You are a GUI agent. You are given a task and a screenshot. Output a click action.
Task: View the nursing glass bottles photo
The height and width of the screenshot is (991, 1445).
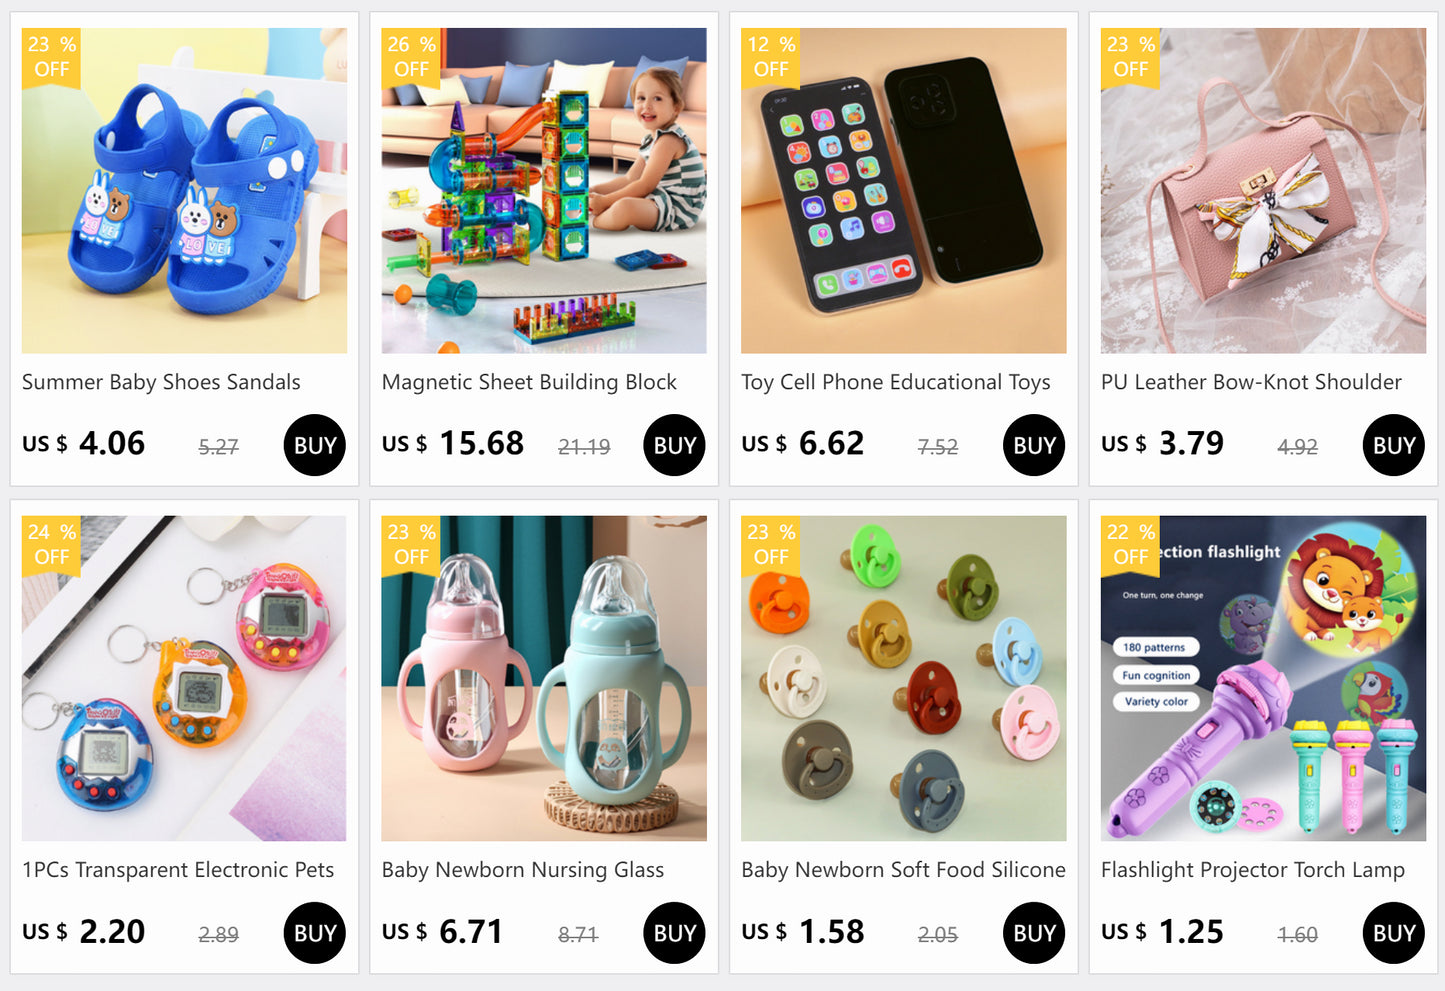[544, 678]
